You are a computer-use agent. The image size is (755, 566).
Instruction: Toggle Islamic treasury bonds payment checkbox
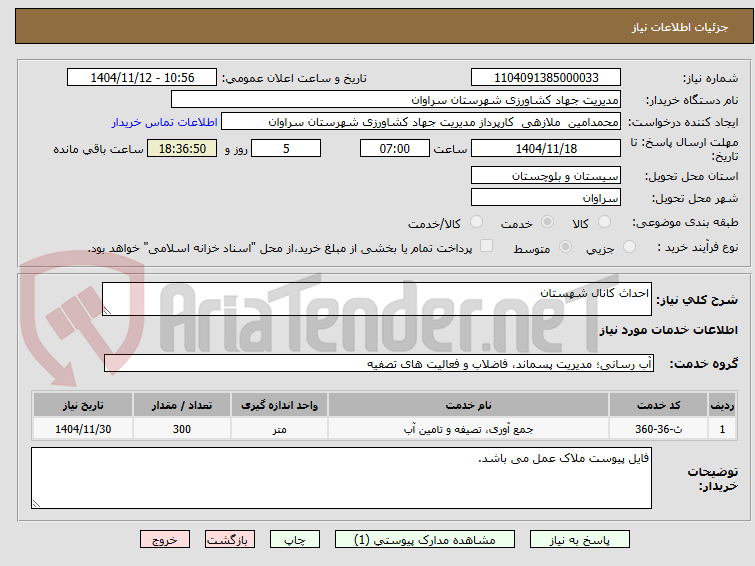pyautogui.click(x=487, y=246)
